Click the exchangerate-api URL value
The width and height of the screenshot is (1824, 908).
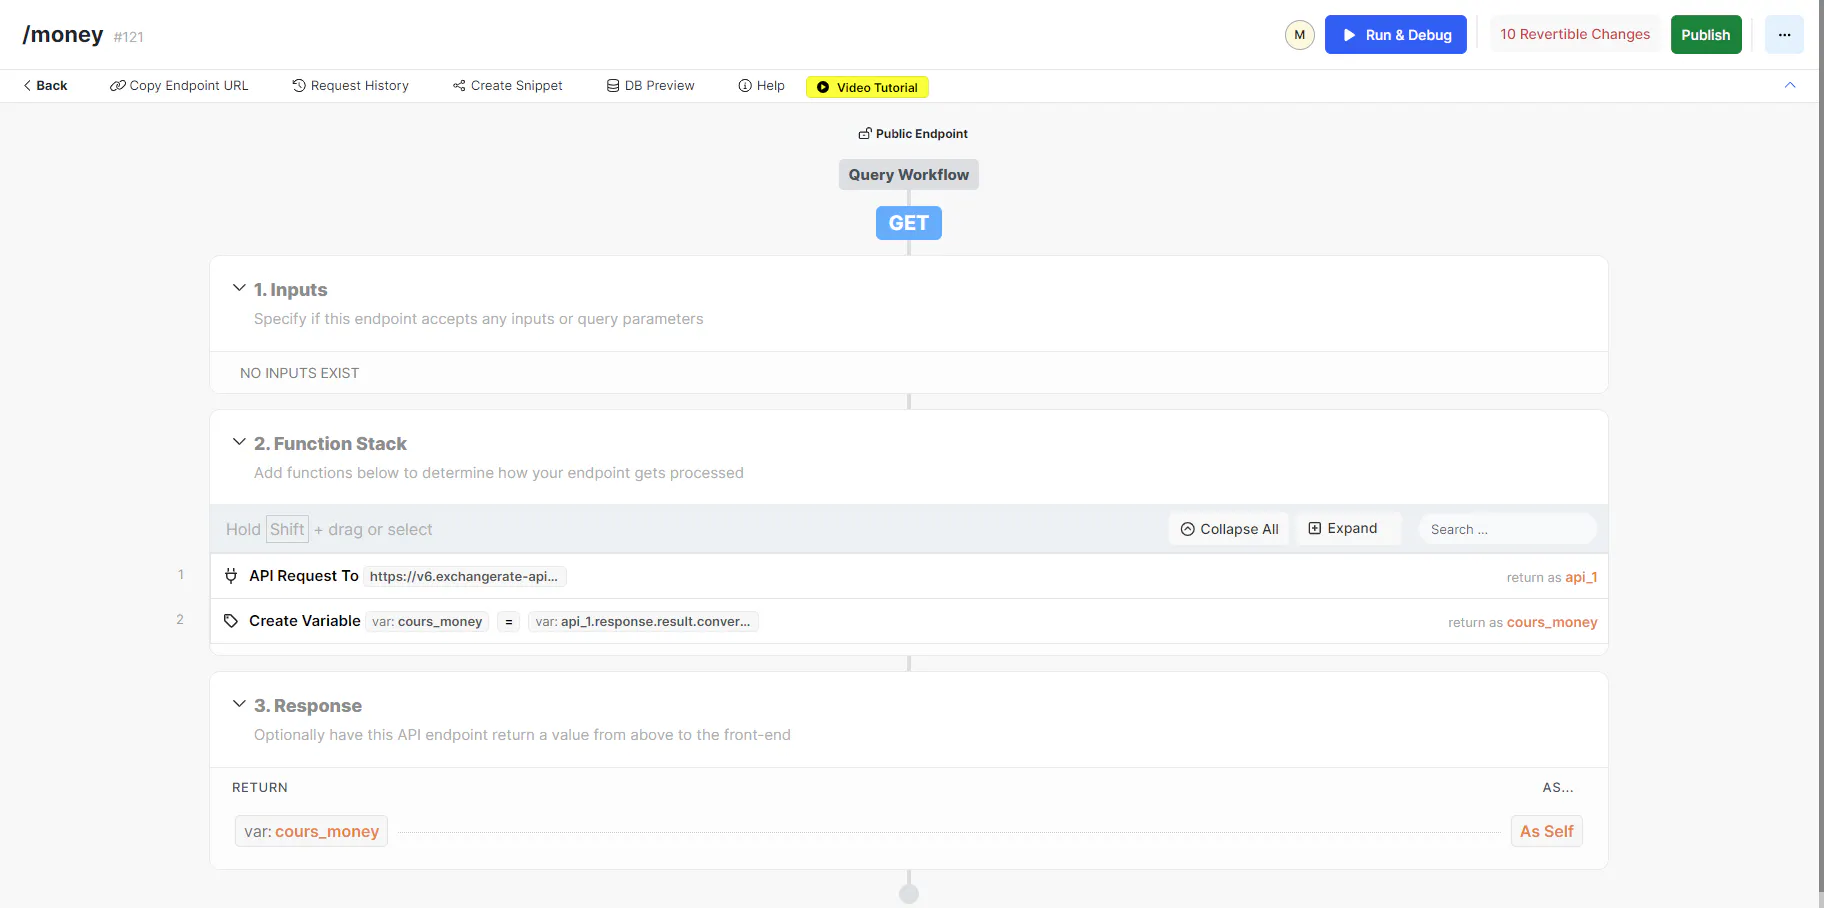pyautogui.click(x=464, y=576)
